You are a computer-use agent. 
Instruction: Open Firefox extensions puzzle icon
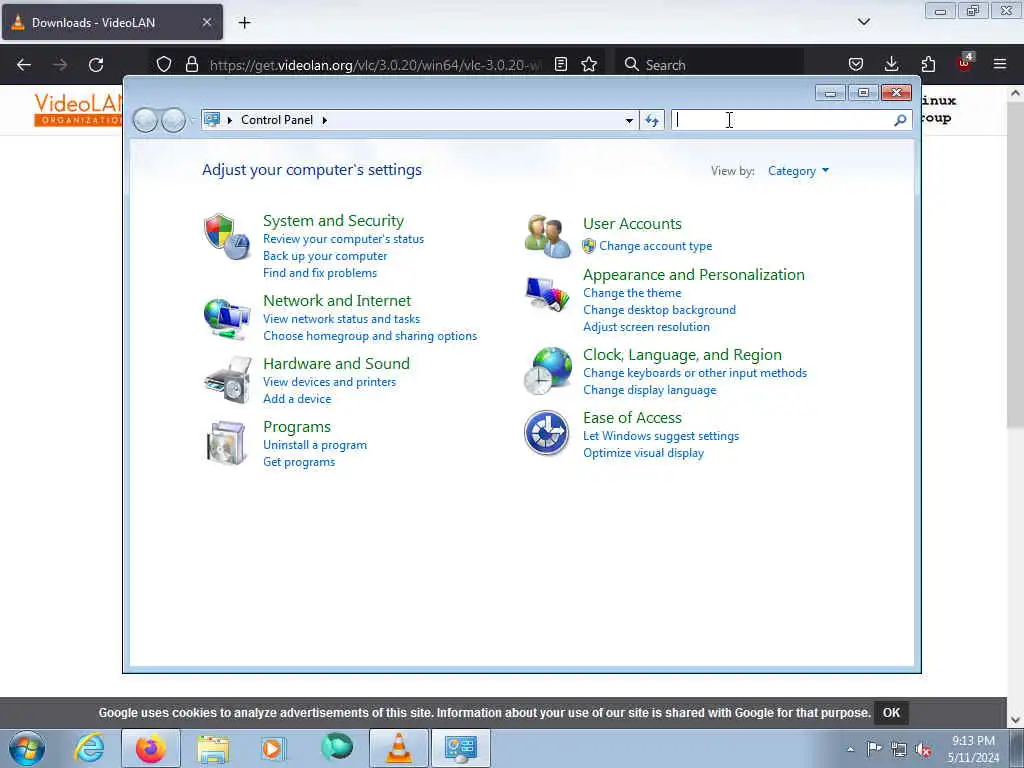tap(928, 64)
